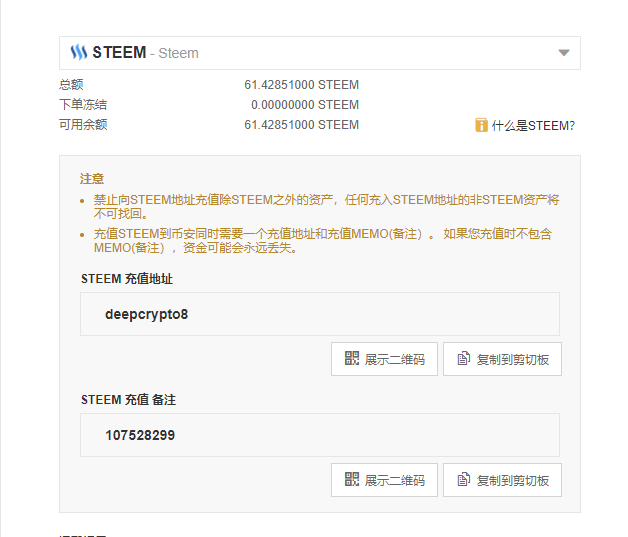
Task: Open the 什么是STEEM? help link
Action: click(x=533, y=126)
